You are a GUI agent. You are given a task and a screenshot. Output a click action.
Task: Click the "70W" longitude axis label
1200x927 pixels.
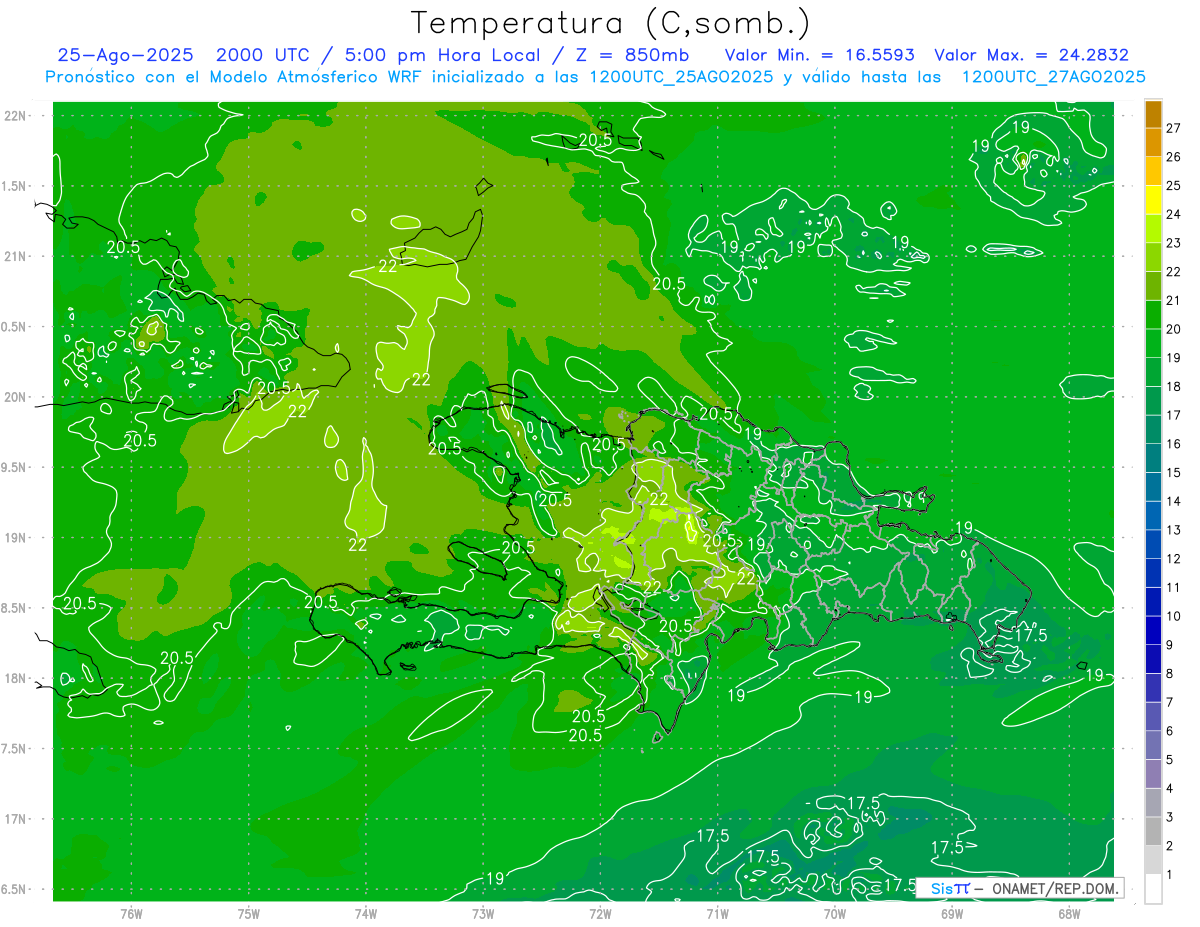835,914
